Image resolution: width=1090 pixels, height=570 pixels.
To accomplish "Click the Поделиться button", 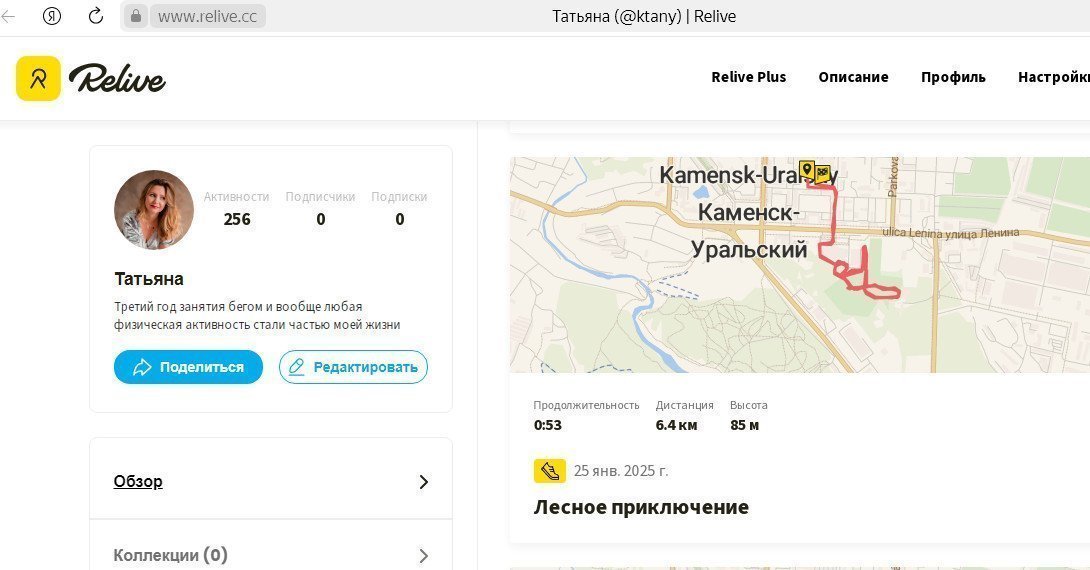I will [x=188, y=367].
